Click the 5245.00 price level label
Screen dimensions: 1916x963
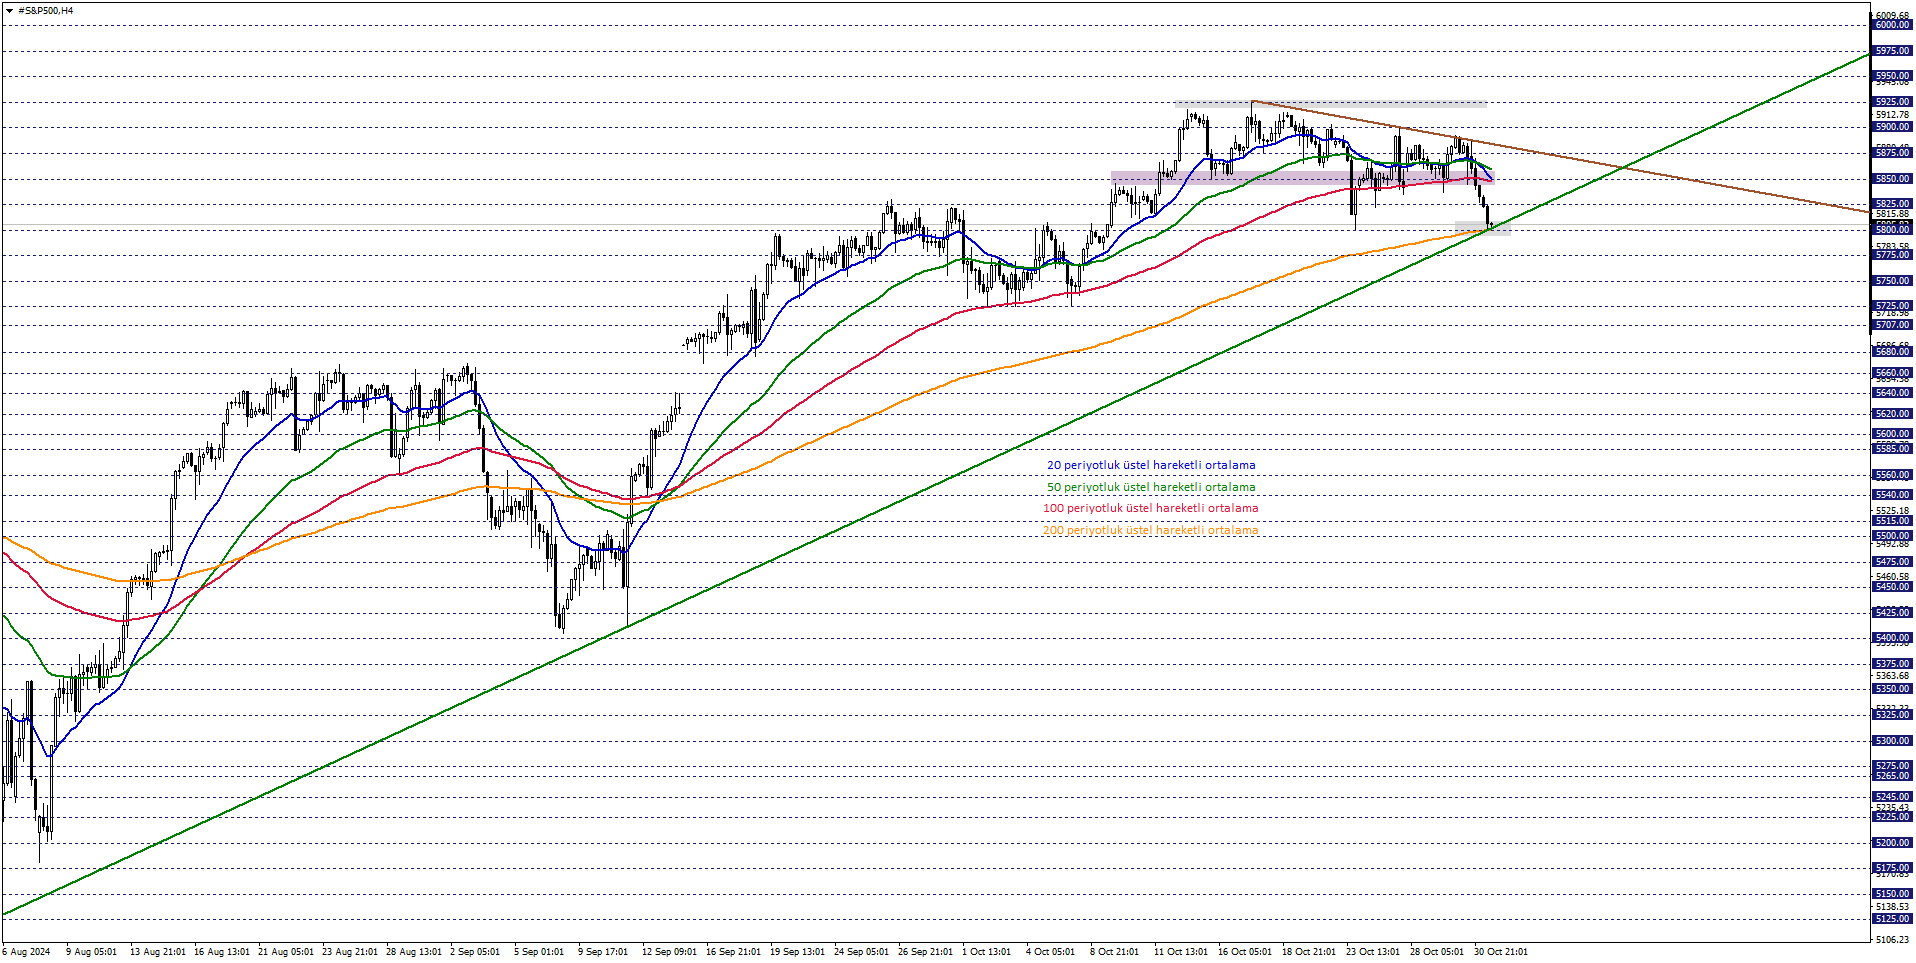coord(1892,797)
